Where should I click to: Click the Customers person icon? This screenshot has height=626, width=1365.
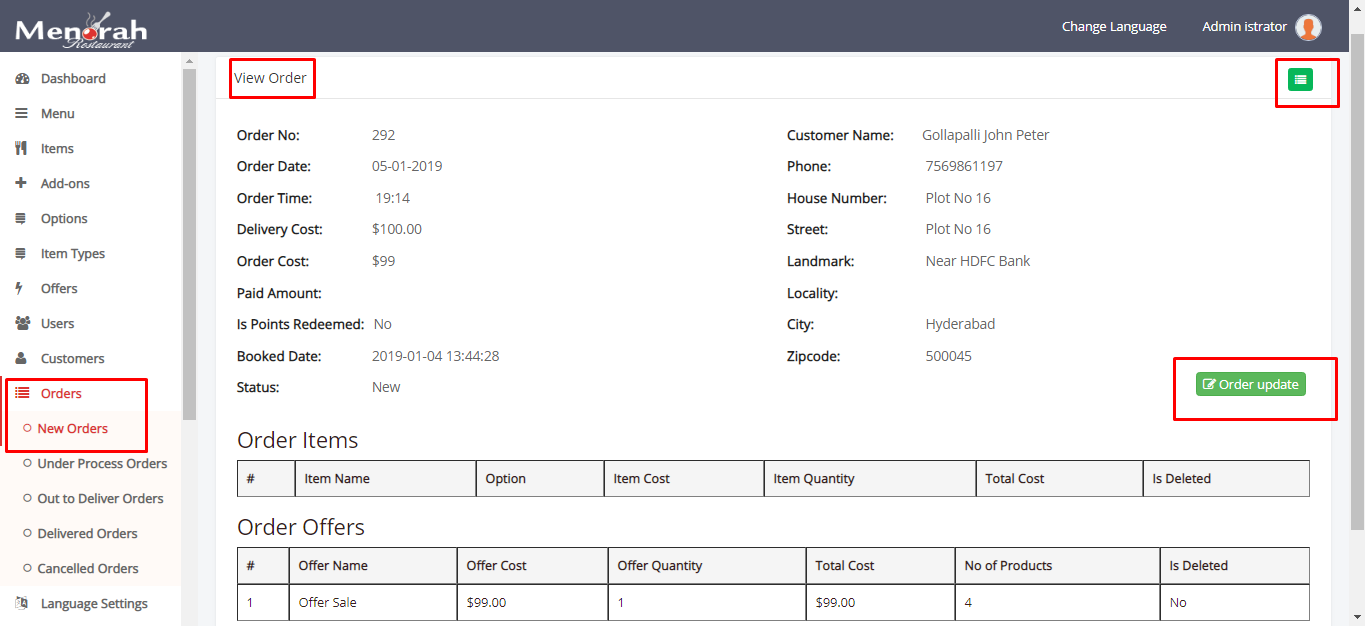click(21, 359)
